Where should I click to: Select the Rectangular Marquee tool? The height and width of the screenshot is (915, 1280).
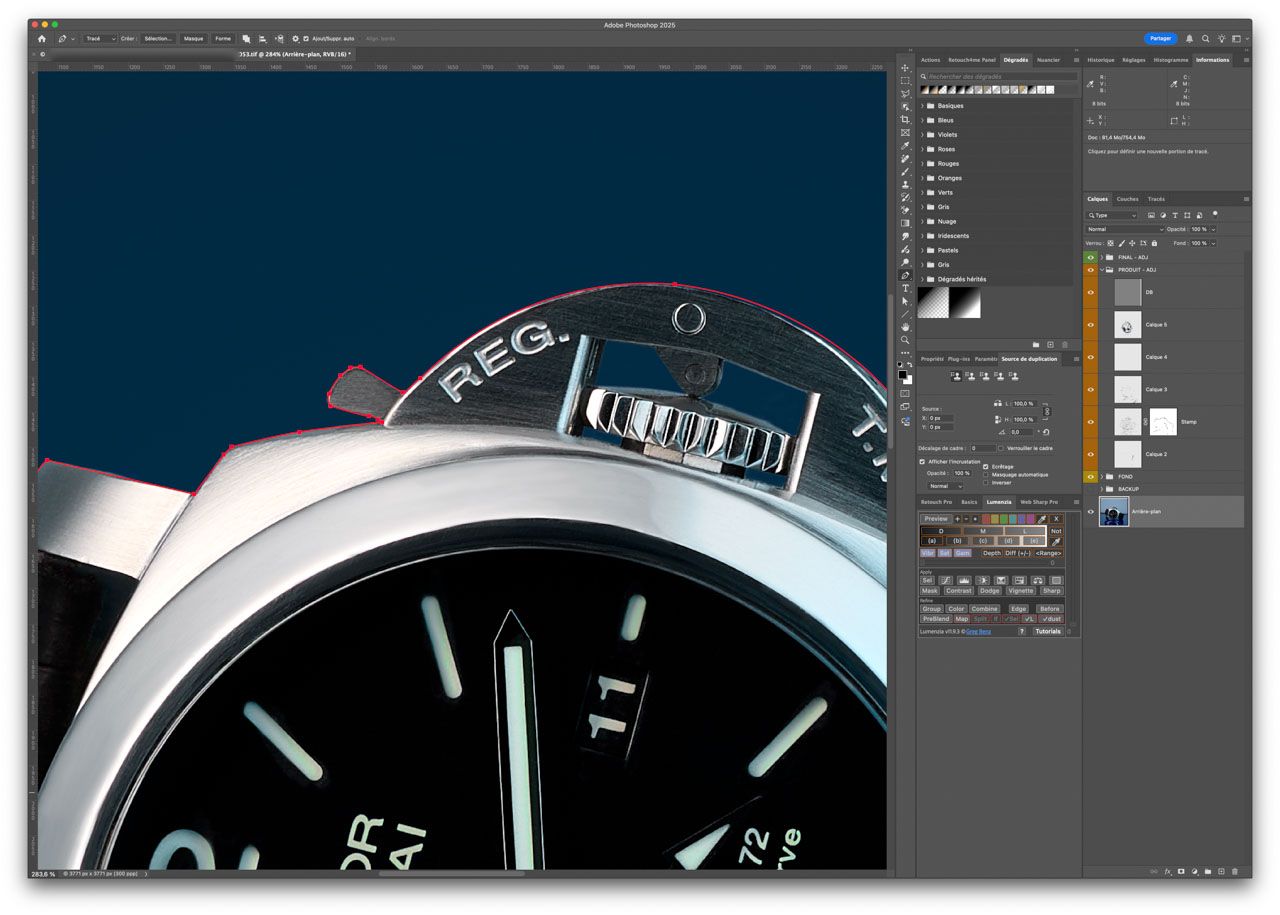[x=905, y=81]
